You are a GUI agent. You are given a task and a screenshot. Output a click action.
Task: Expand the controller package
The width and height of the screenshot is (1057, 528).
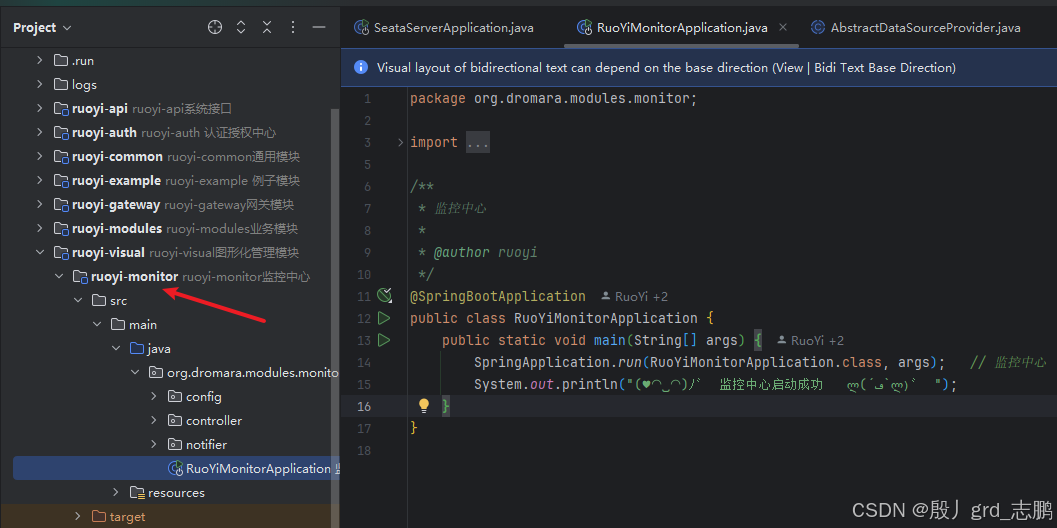tap(154, 421)
